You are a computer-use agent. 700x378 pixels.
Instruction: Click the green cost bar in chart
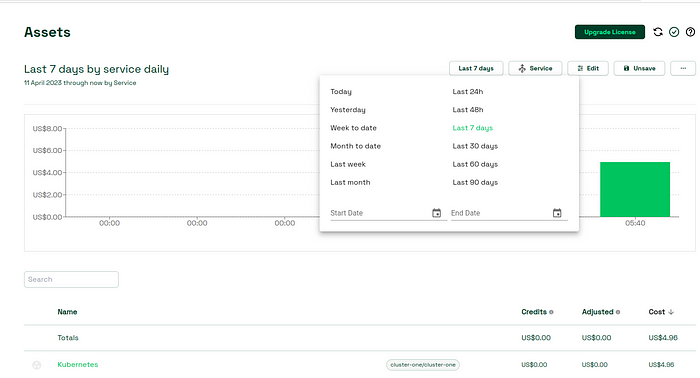tap(635, 189)
